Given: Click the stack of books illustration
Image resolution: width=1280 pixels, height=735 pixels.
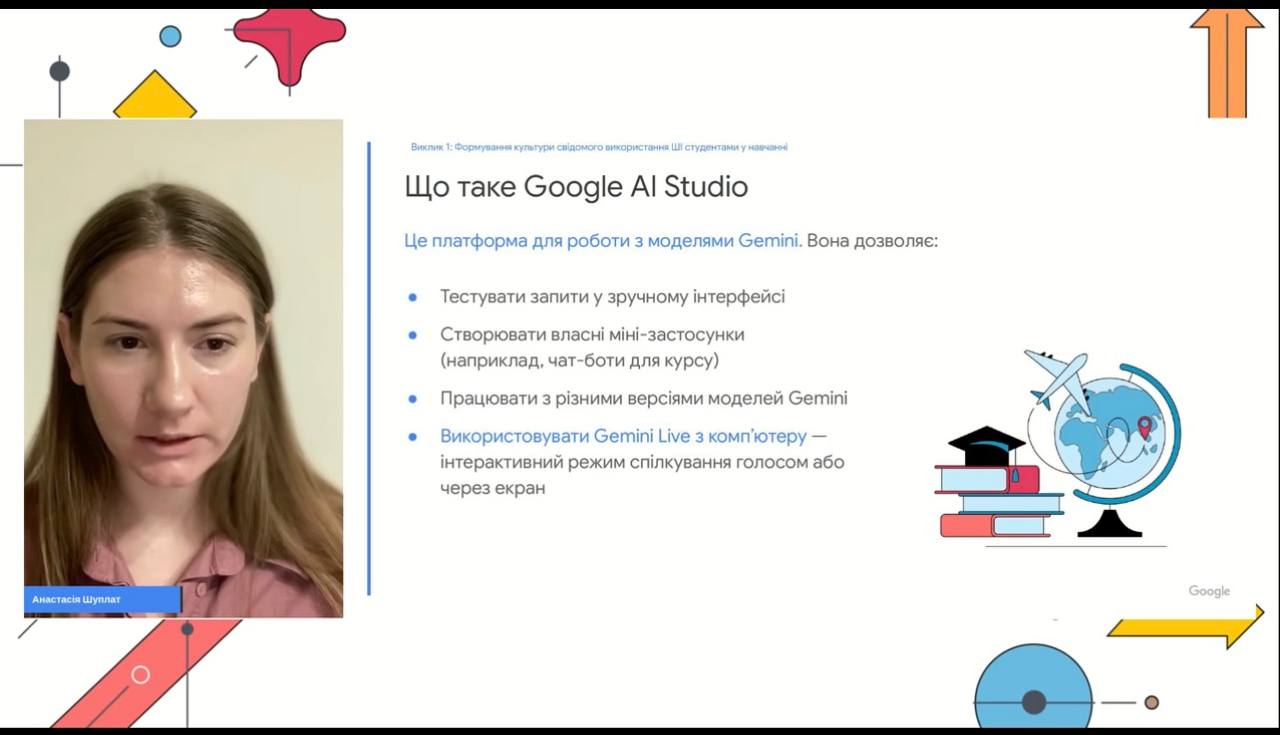Looking at the screenshot, I should [x=1000, y=502].
